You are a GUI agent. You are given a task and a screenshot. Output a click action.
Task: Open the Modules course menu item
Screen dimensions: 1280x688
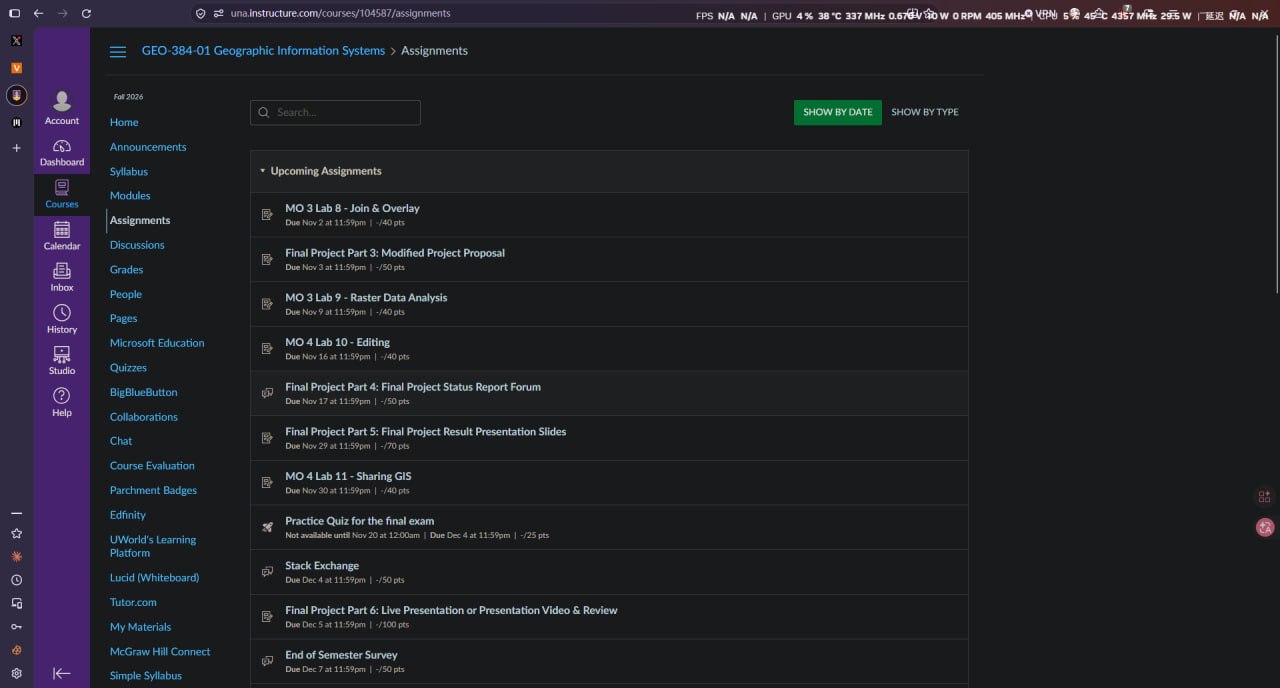pyautogui.click(x=130, y=196)
